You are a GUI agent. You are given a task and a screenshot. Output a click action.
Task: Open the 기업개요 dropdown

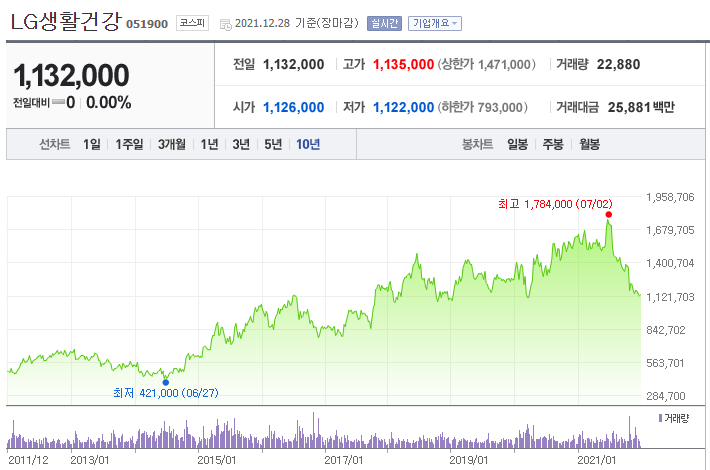point(435,23)
